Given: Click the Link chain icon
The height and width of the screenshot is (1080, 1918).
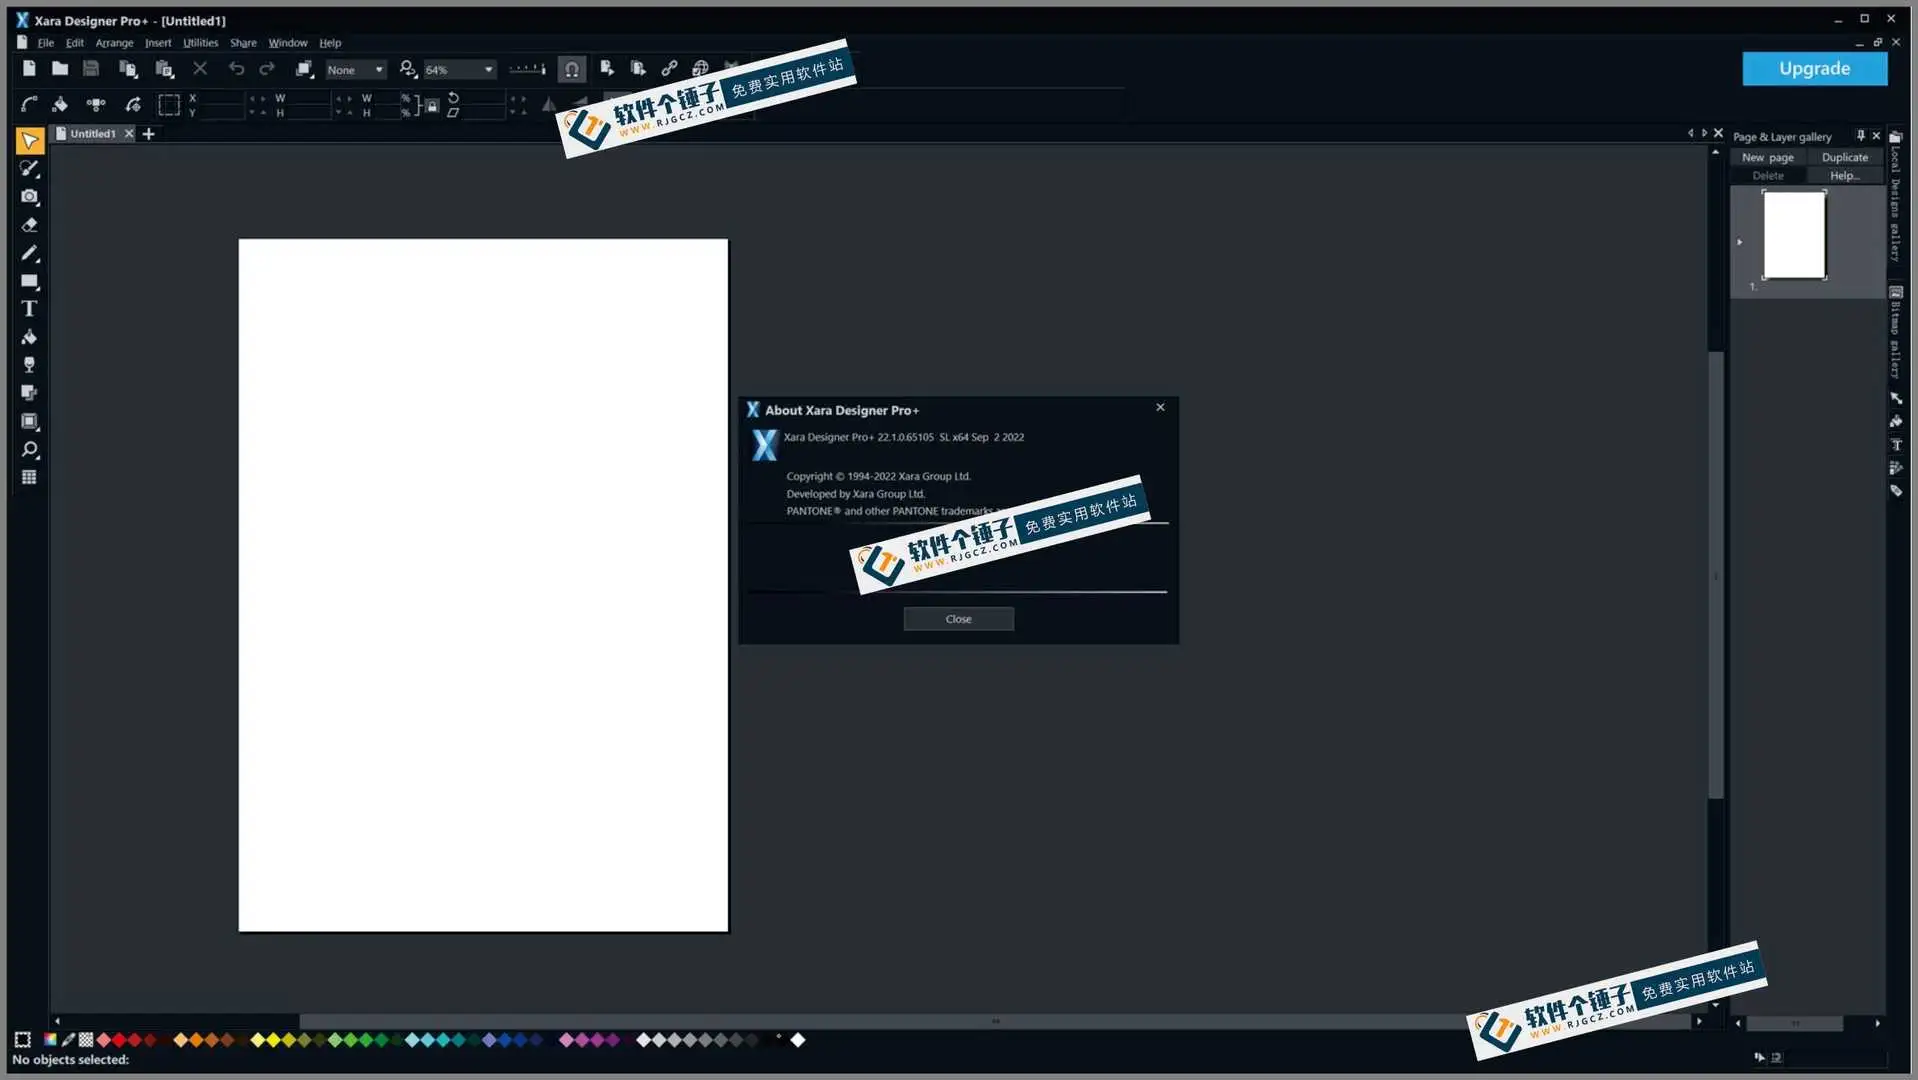Looking at the screenshot, I should (x=669, y=69).
